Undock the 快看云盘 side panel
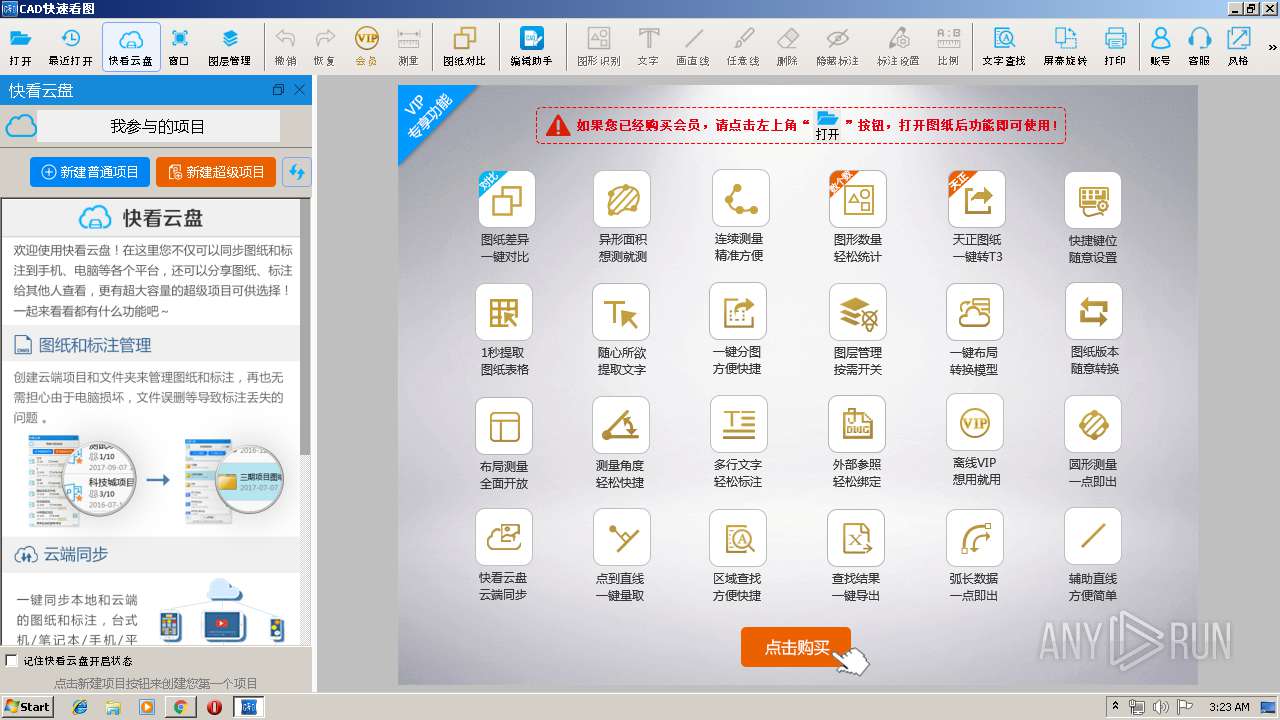 (x=278, y=90)
